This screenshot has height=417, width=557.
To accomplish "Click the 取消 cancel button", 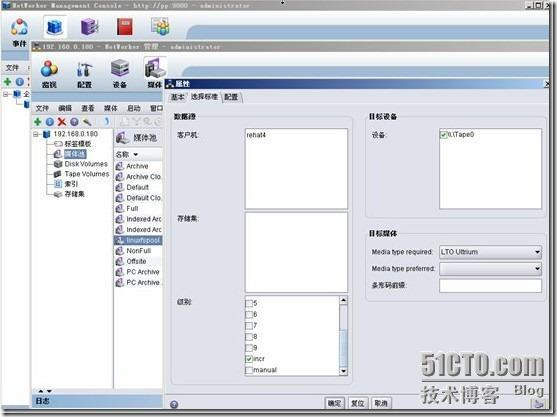I will (x=381, y=403).
